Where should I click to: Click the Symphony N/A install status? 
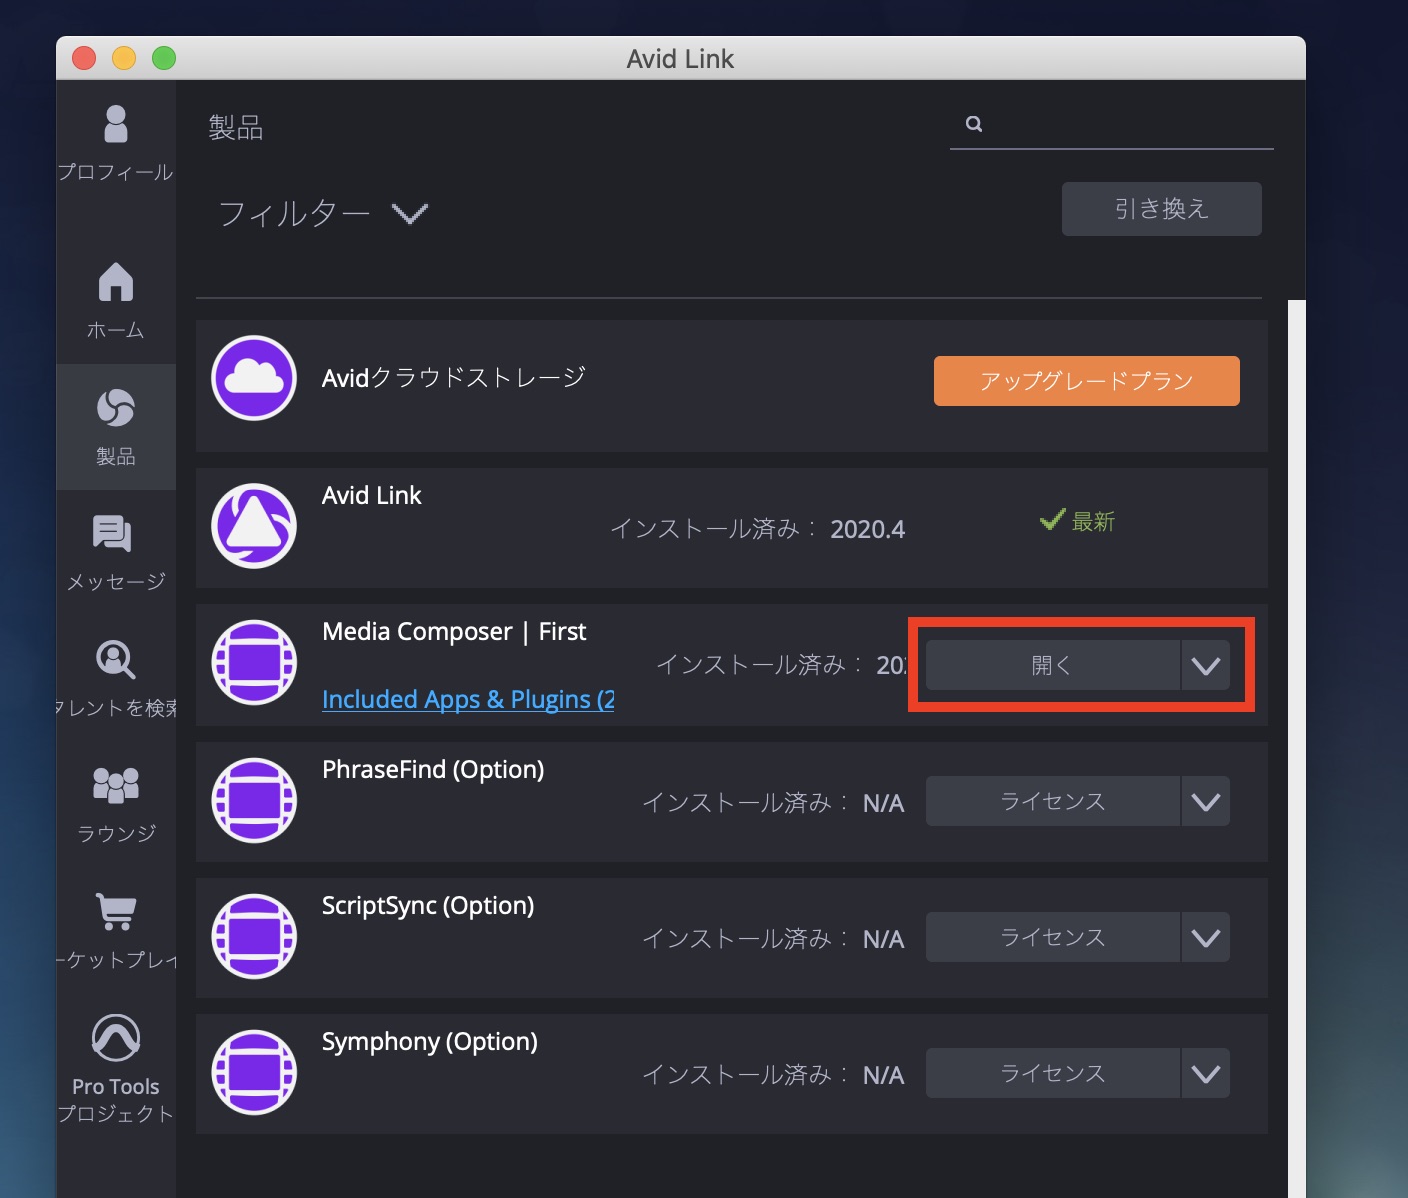(x=884, y=1075)
